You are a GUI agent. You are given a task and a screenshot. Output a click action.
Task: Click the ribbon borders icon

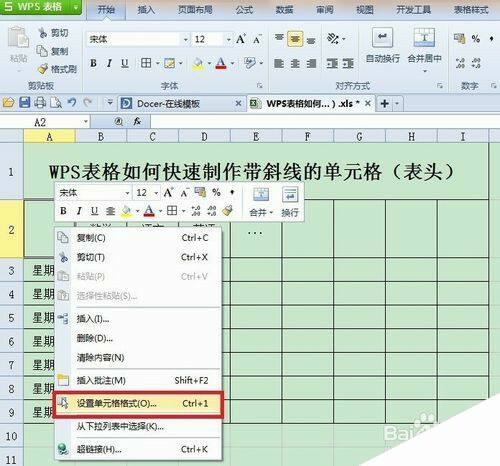pos(146,63)
